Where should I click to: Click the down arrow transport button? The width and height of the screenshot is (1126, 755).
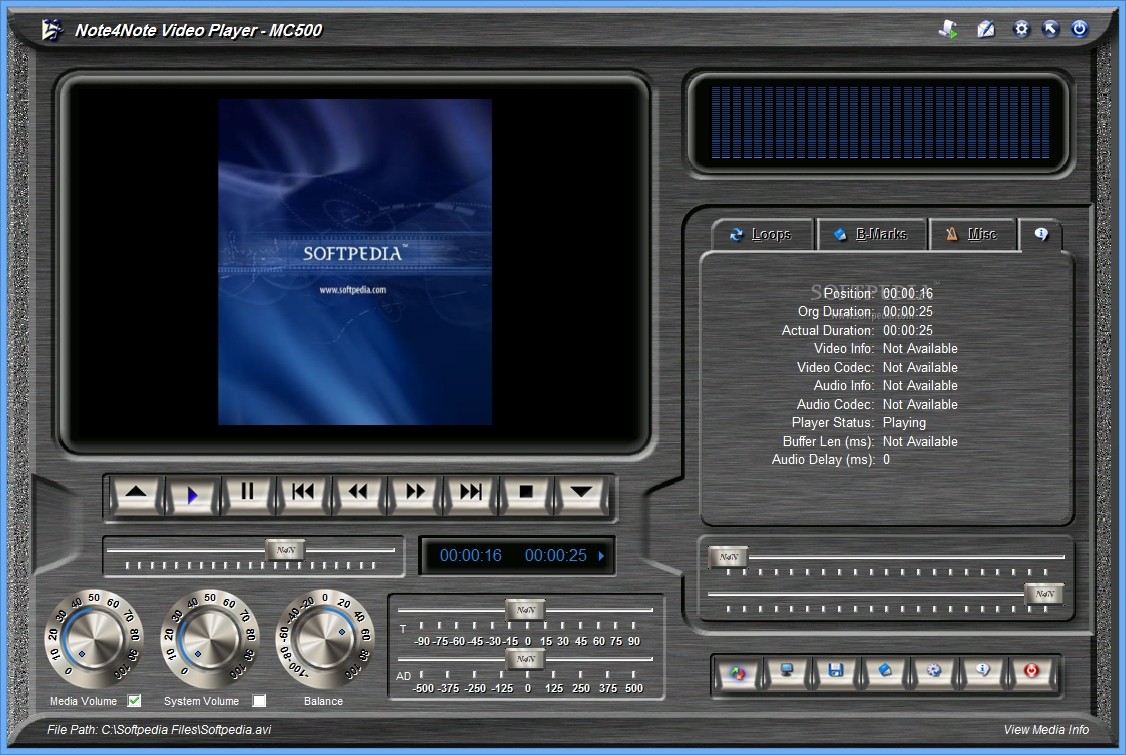click(x=581, y=494)
